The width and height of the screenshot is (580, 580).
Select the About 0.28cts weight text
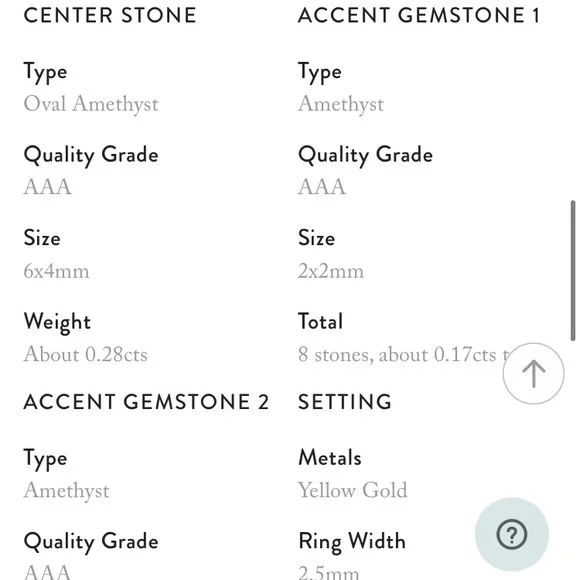point(85,354)
